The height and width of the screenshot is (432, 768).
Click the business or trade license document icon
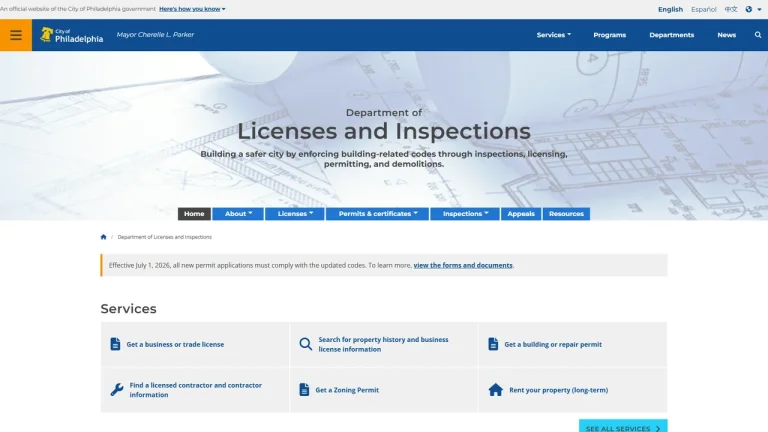[x=115, y=344]
